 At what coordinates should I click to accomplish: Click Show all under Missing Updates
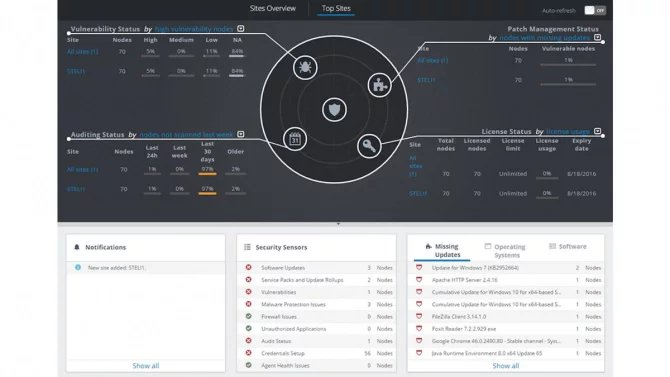[x=505, y=366]
